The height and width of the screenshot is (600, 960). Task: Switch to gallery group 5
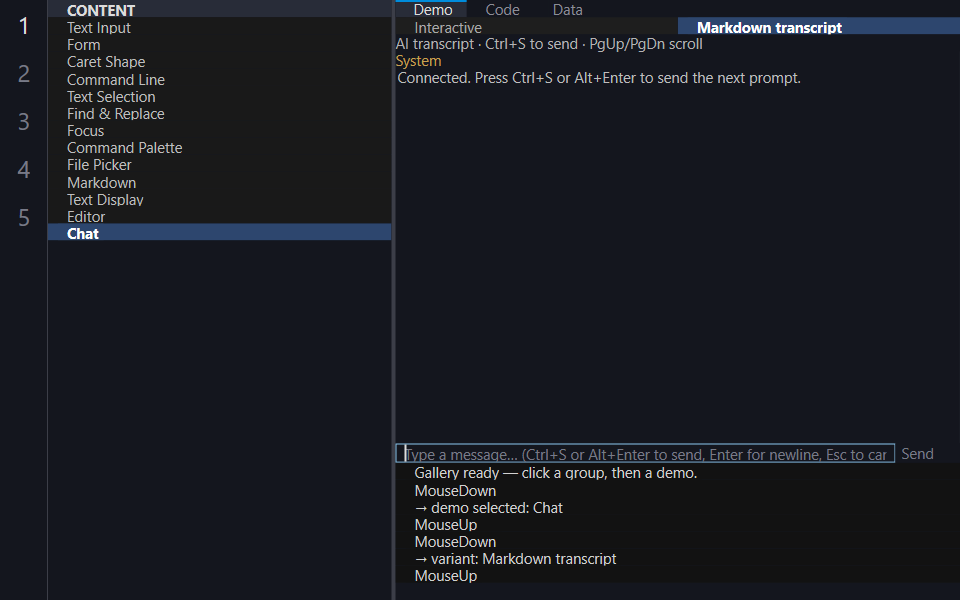point(23,217)
